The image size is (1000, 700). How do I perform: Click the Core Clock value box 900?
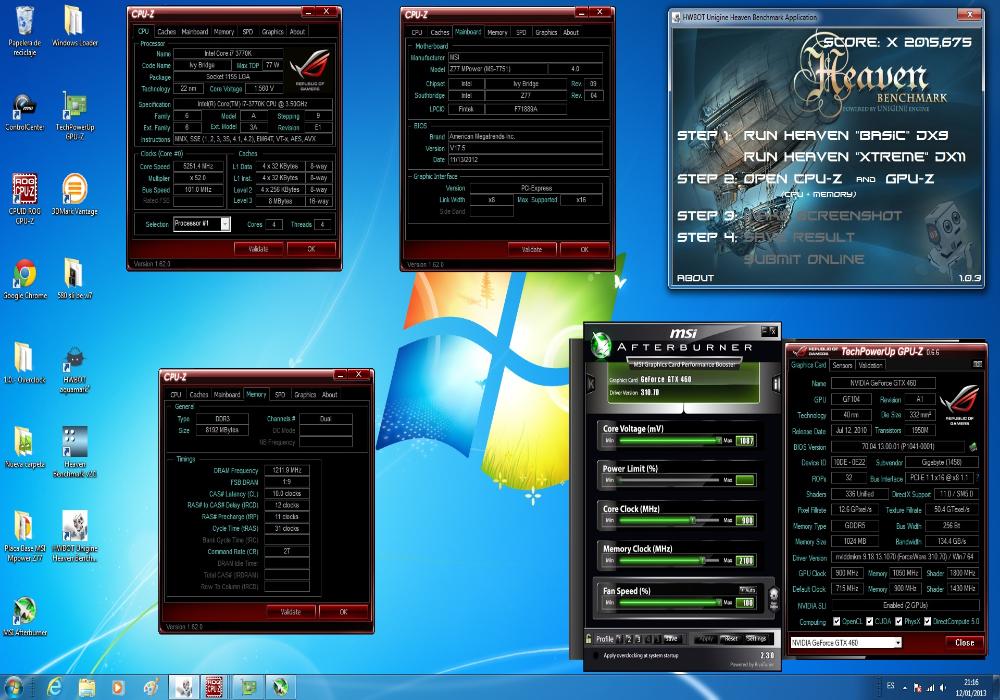(745, 520)
